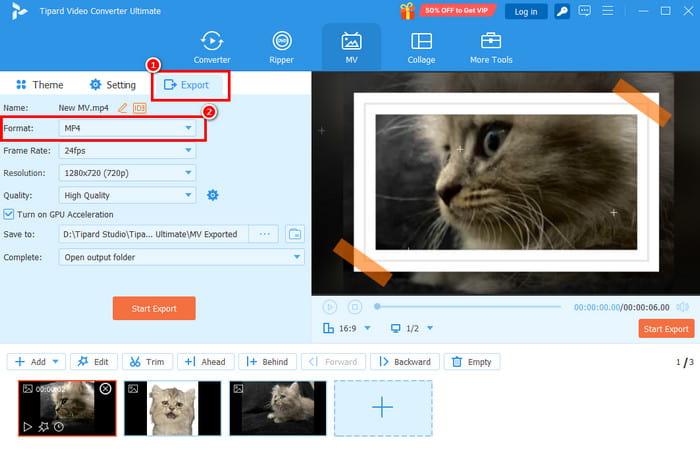Open the 16:9 aspect ratio dropdown
This screenshot has height=452, width=700.
(x=347, y=329)
